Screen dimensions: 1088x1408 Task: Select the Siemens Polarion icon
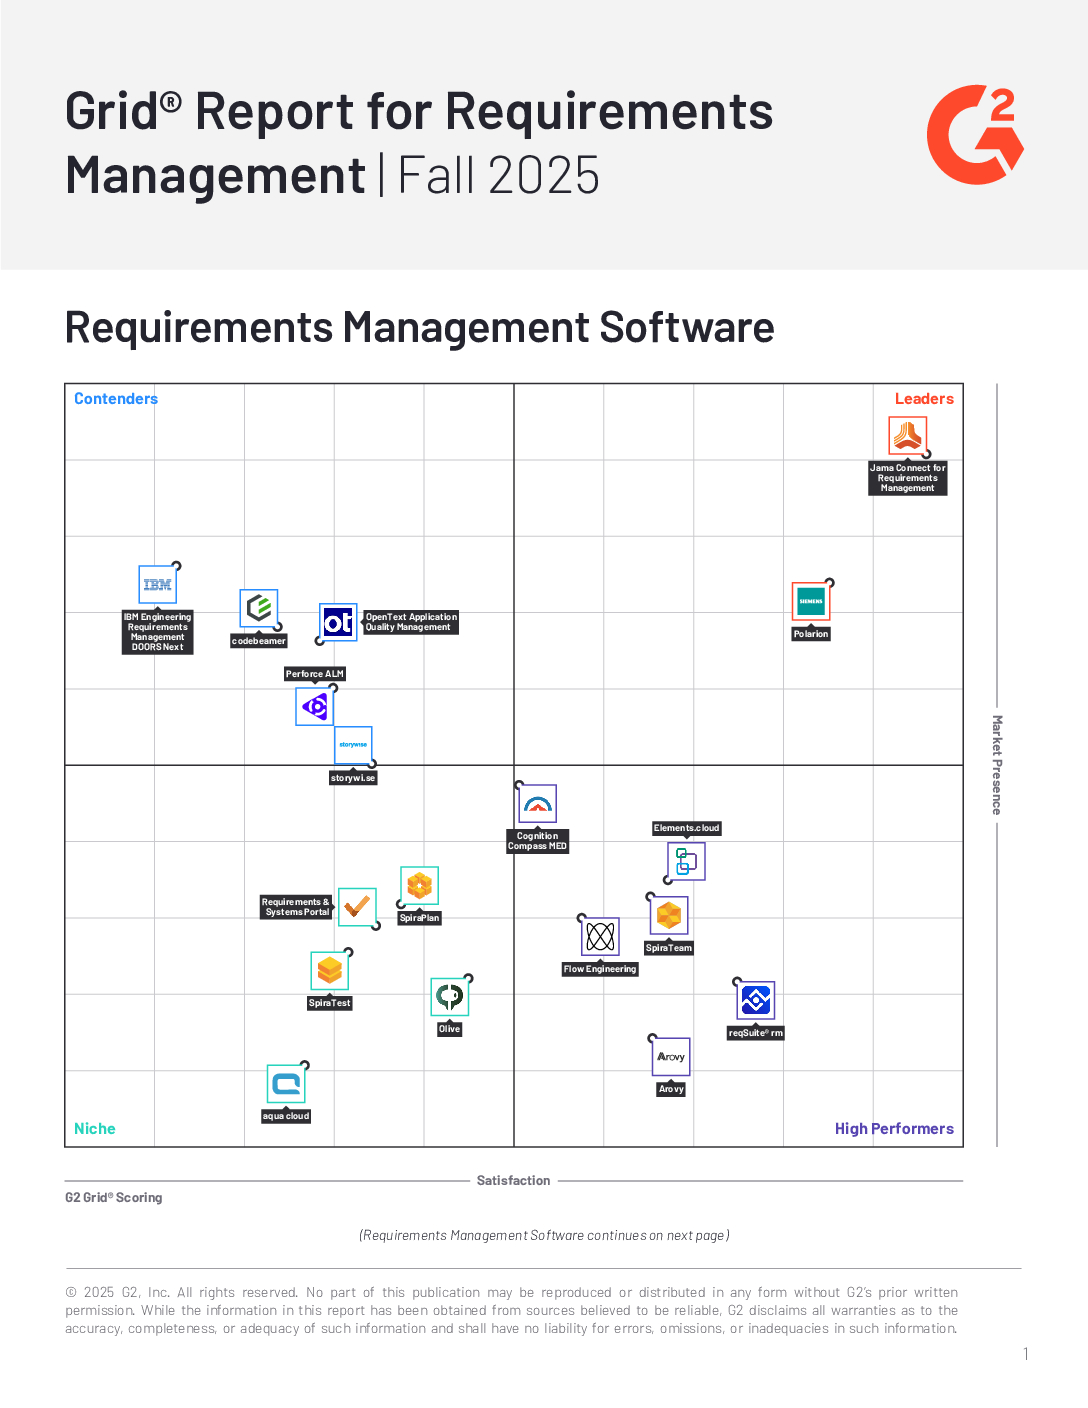pyautogui.click(x=810, y=601)
